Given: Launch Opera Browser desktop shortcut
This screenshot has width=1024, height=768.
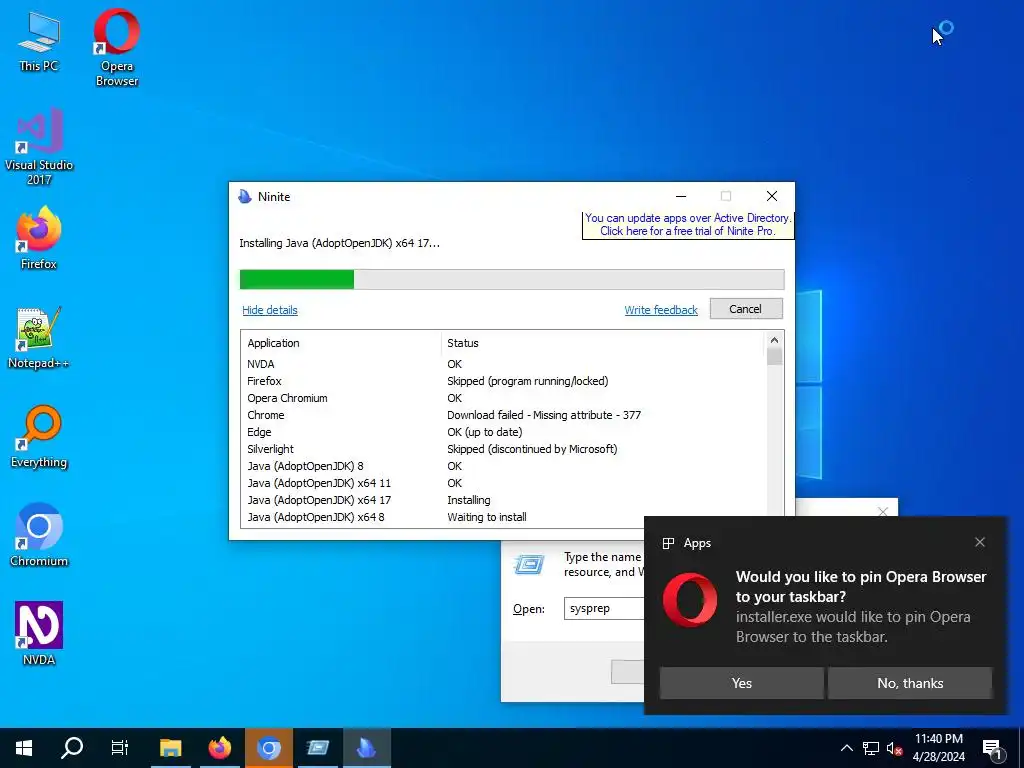Looking at the screenshot, I should (x=116, y=47).
